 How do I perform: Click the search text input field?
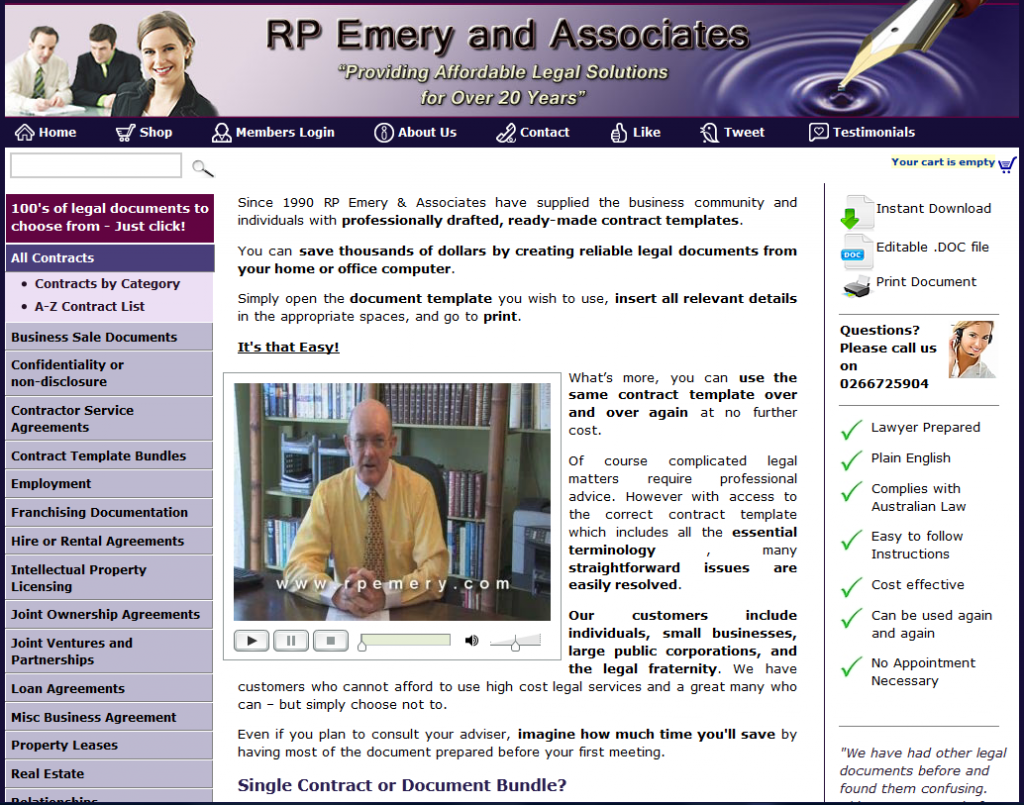point(96,166)
